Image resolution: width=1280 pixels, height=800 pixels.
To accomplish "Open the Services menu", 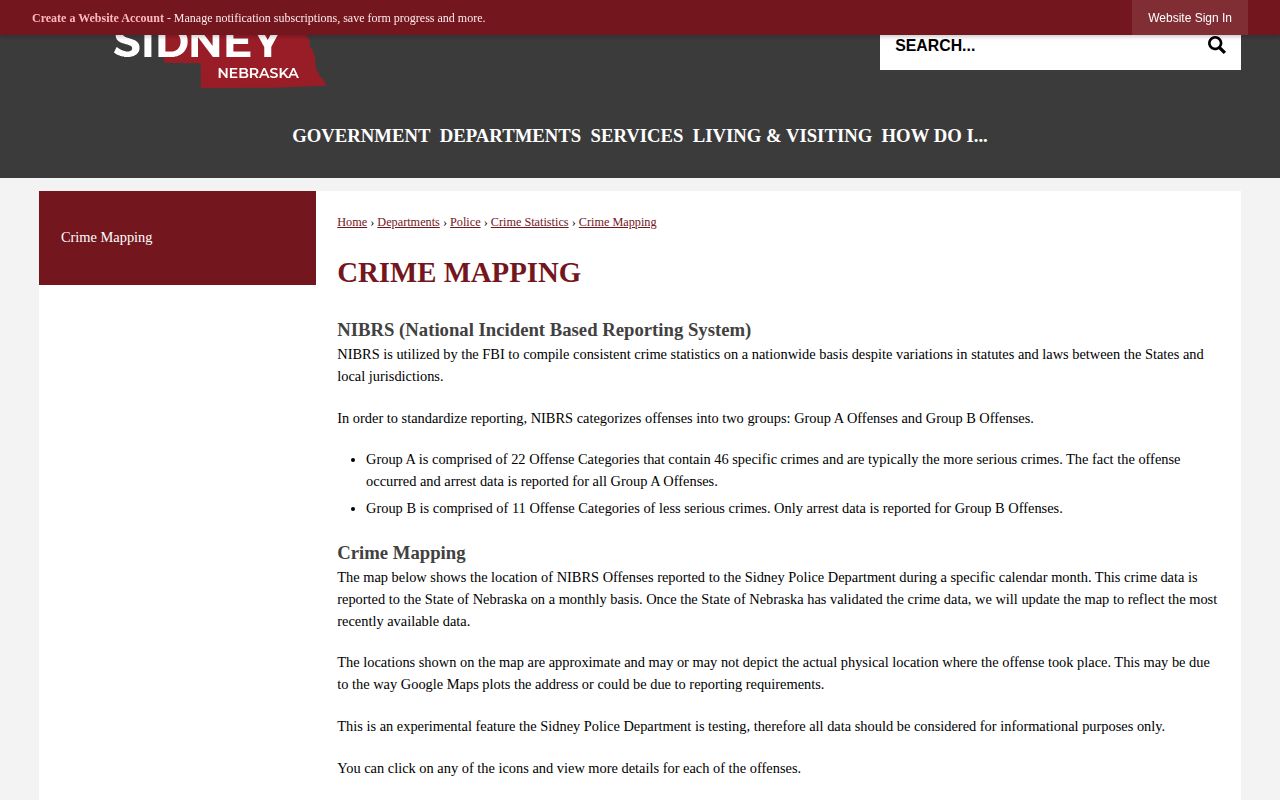I will (x=637, y=136).
